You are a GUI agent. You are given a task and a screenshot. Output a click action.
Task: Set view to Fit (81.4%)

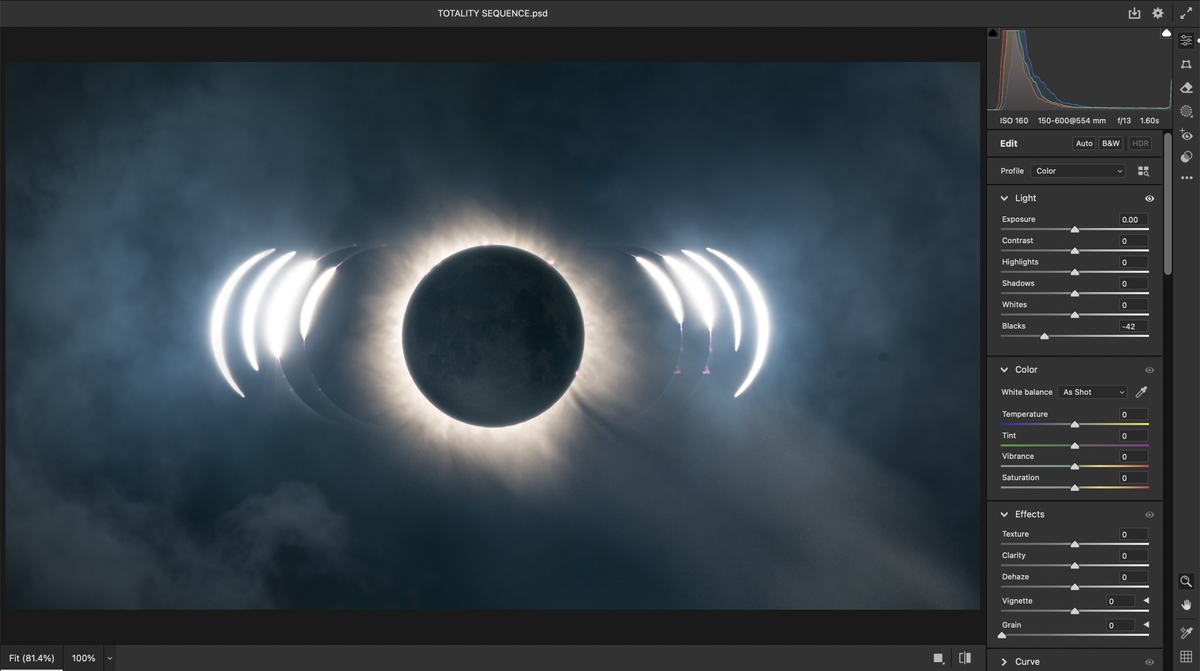[32, 659]
